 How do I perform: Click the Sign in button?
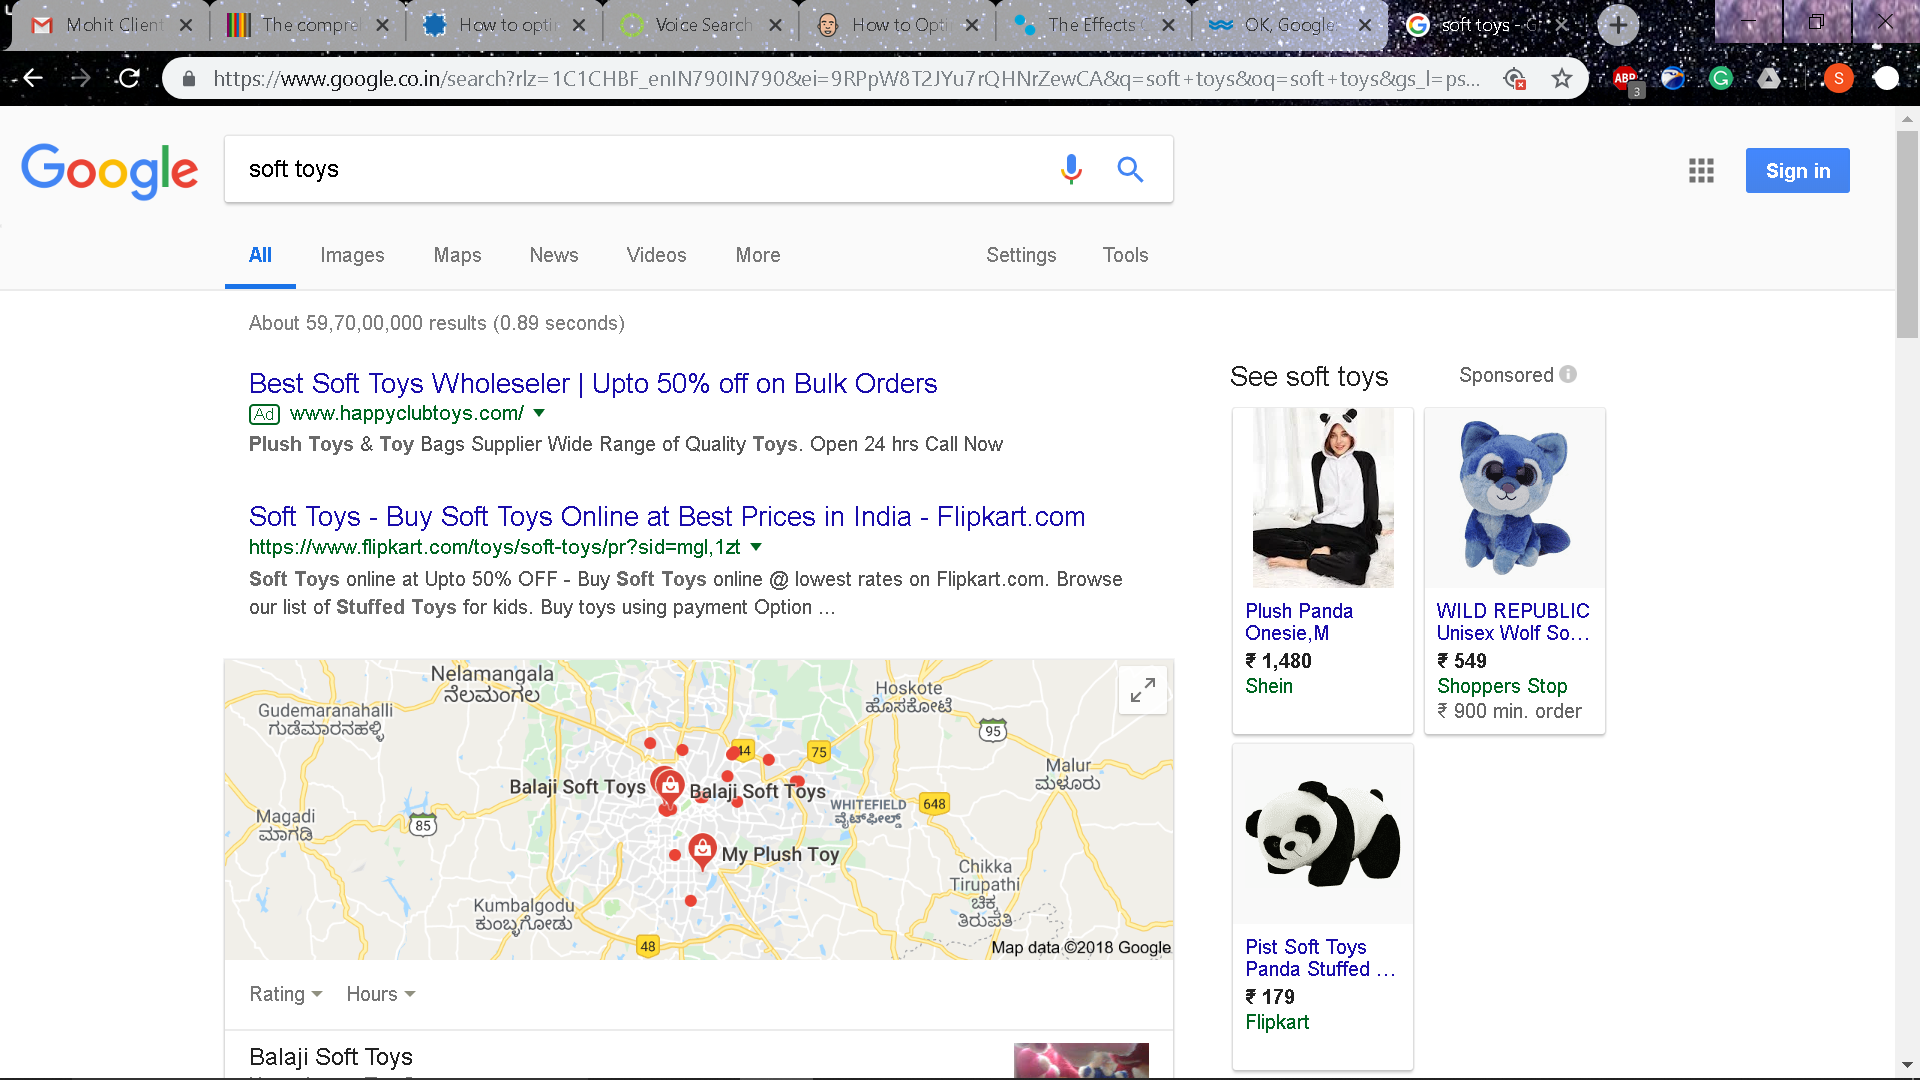(1797, 171)
